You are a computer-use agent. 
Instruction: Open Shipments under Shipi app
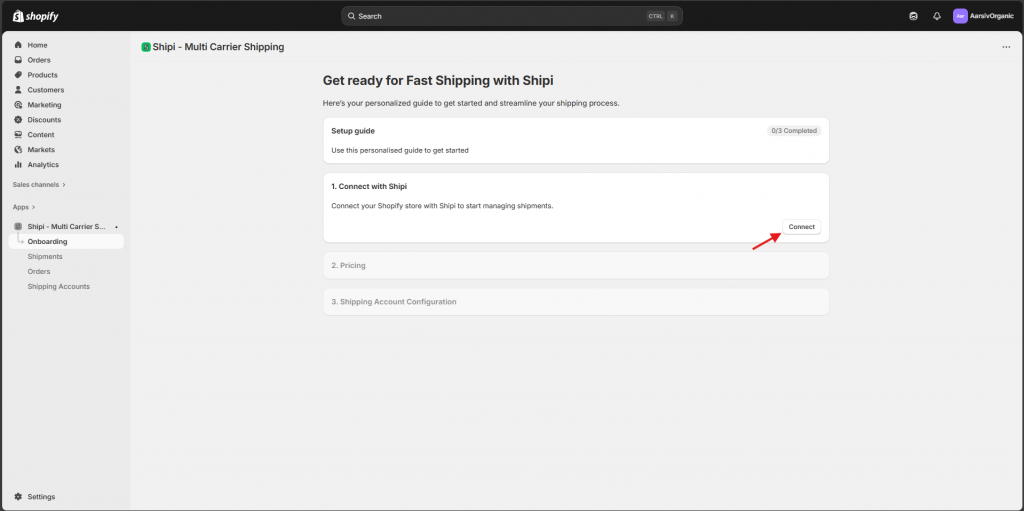pyautogui.click(x=45, y=257)
